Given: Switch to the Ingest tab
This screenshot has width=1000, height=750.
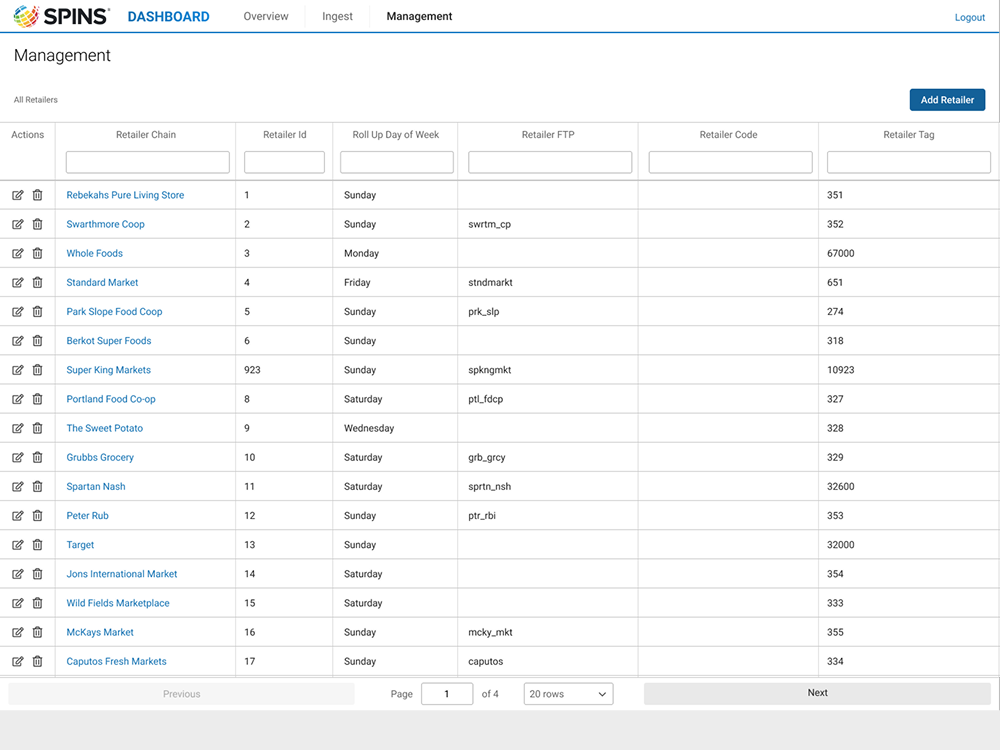Looking at the screenshot, I should pyautogui.click(x=337, y=17).
